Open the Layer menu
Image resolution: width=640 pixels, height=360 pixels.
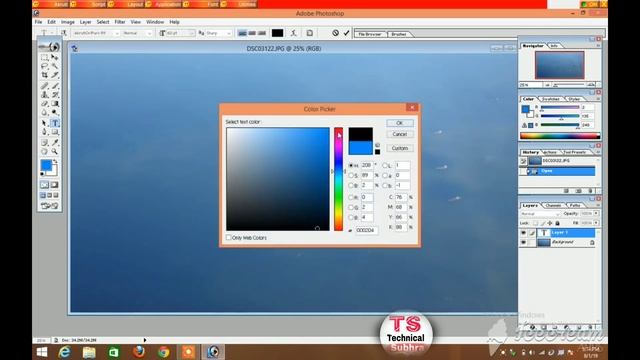[x=85, y=22]
